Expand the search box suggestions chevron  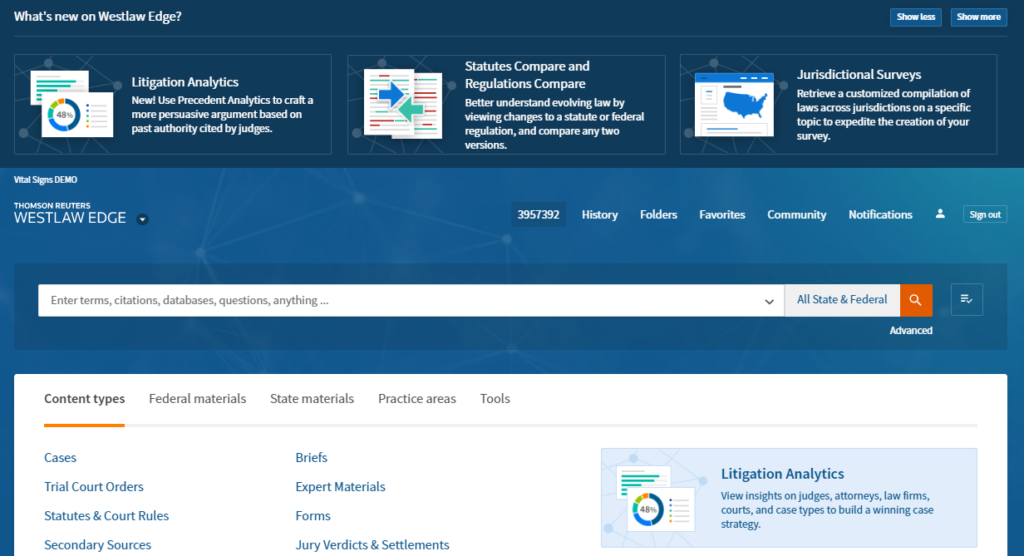click(x=769, y=301)
